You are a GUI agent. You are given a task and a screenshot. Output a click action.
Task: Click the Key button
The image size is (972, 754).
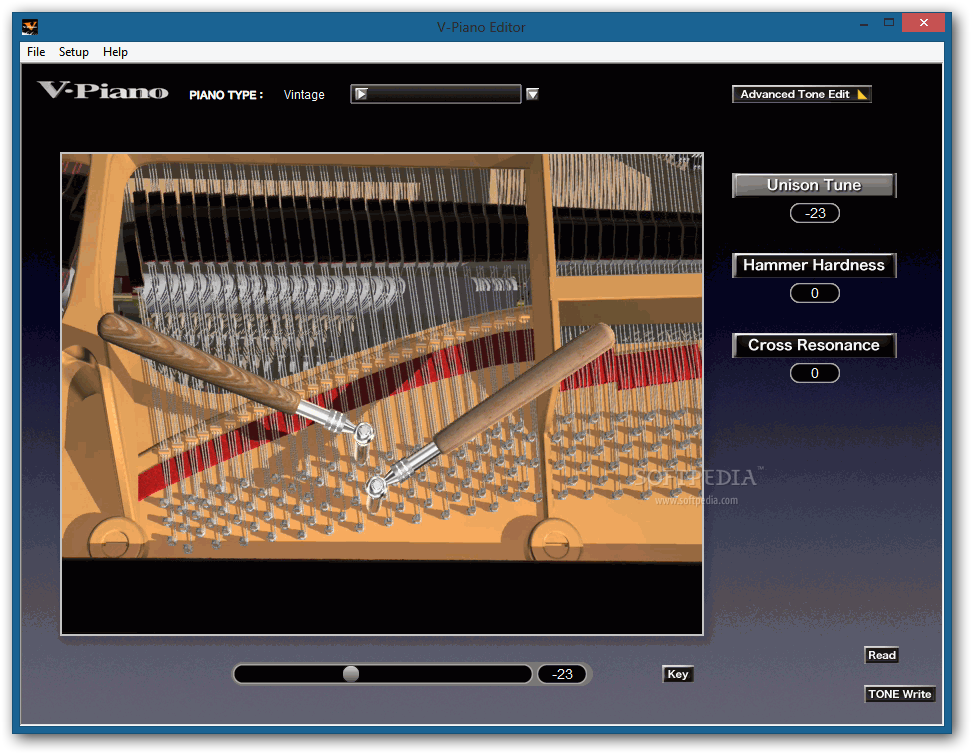click(x=678, y=674)
